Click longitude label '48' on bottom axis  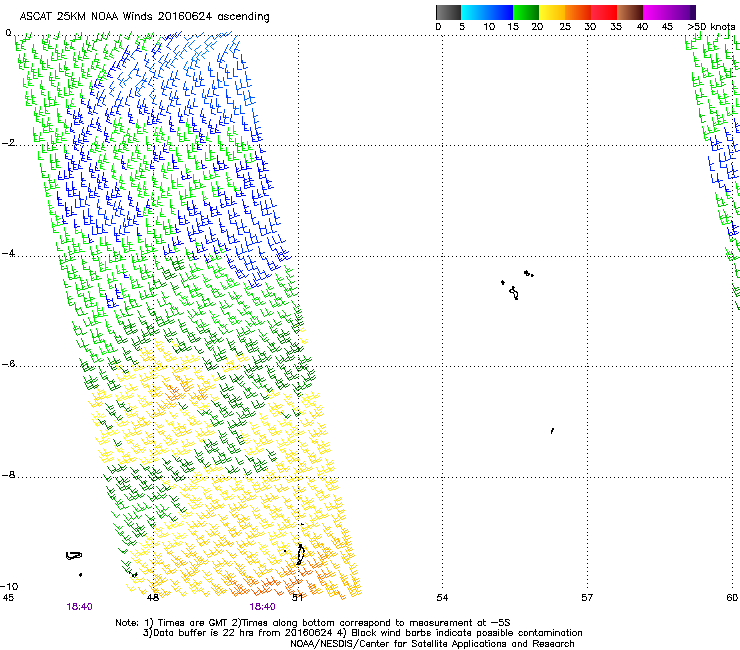point(152,598)
